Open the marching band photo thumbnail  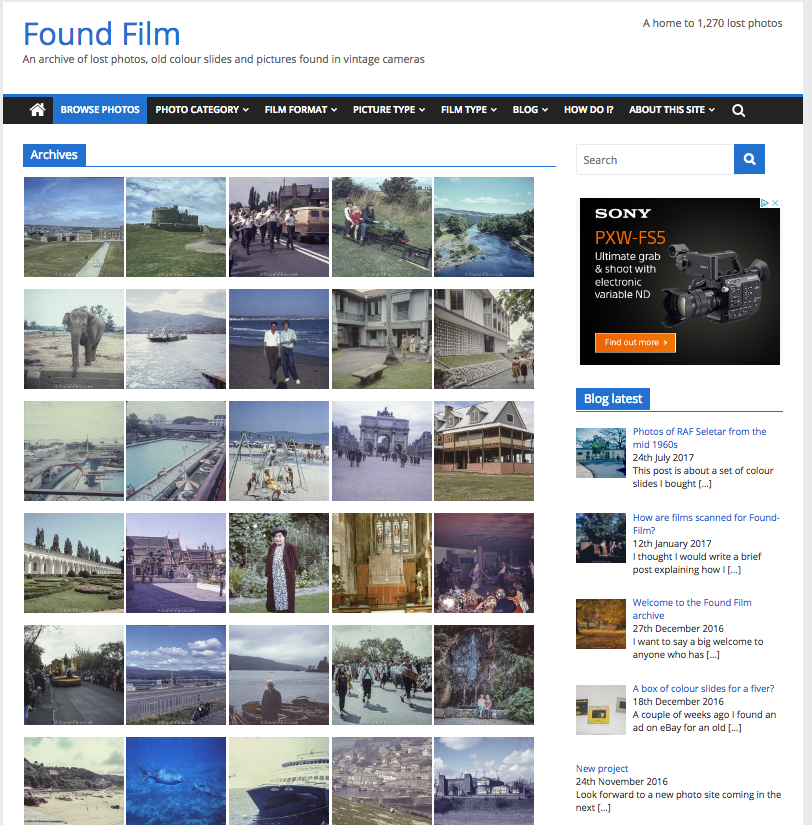[x=279, y=227]
